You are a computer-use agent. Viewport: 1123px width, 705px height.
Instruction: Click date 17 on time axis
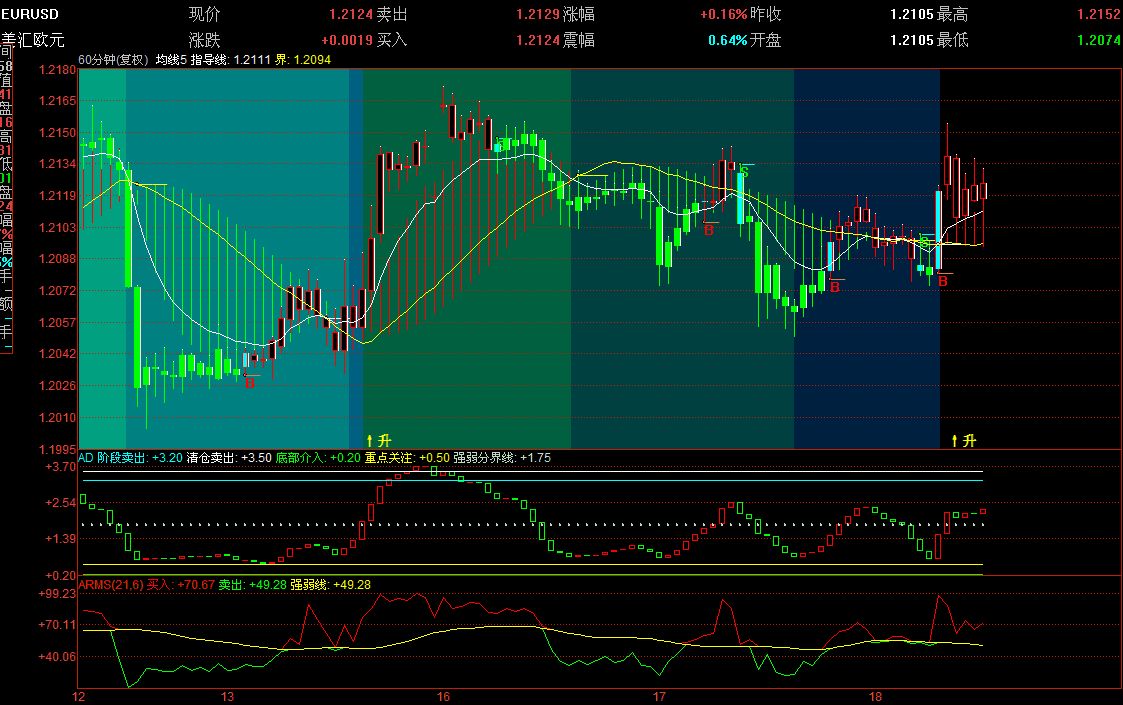pos(659,696)
